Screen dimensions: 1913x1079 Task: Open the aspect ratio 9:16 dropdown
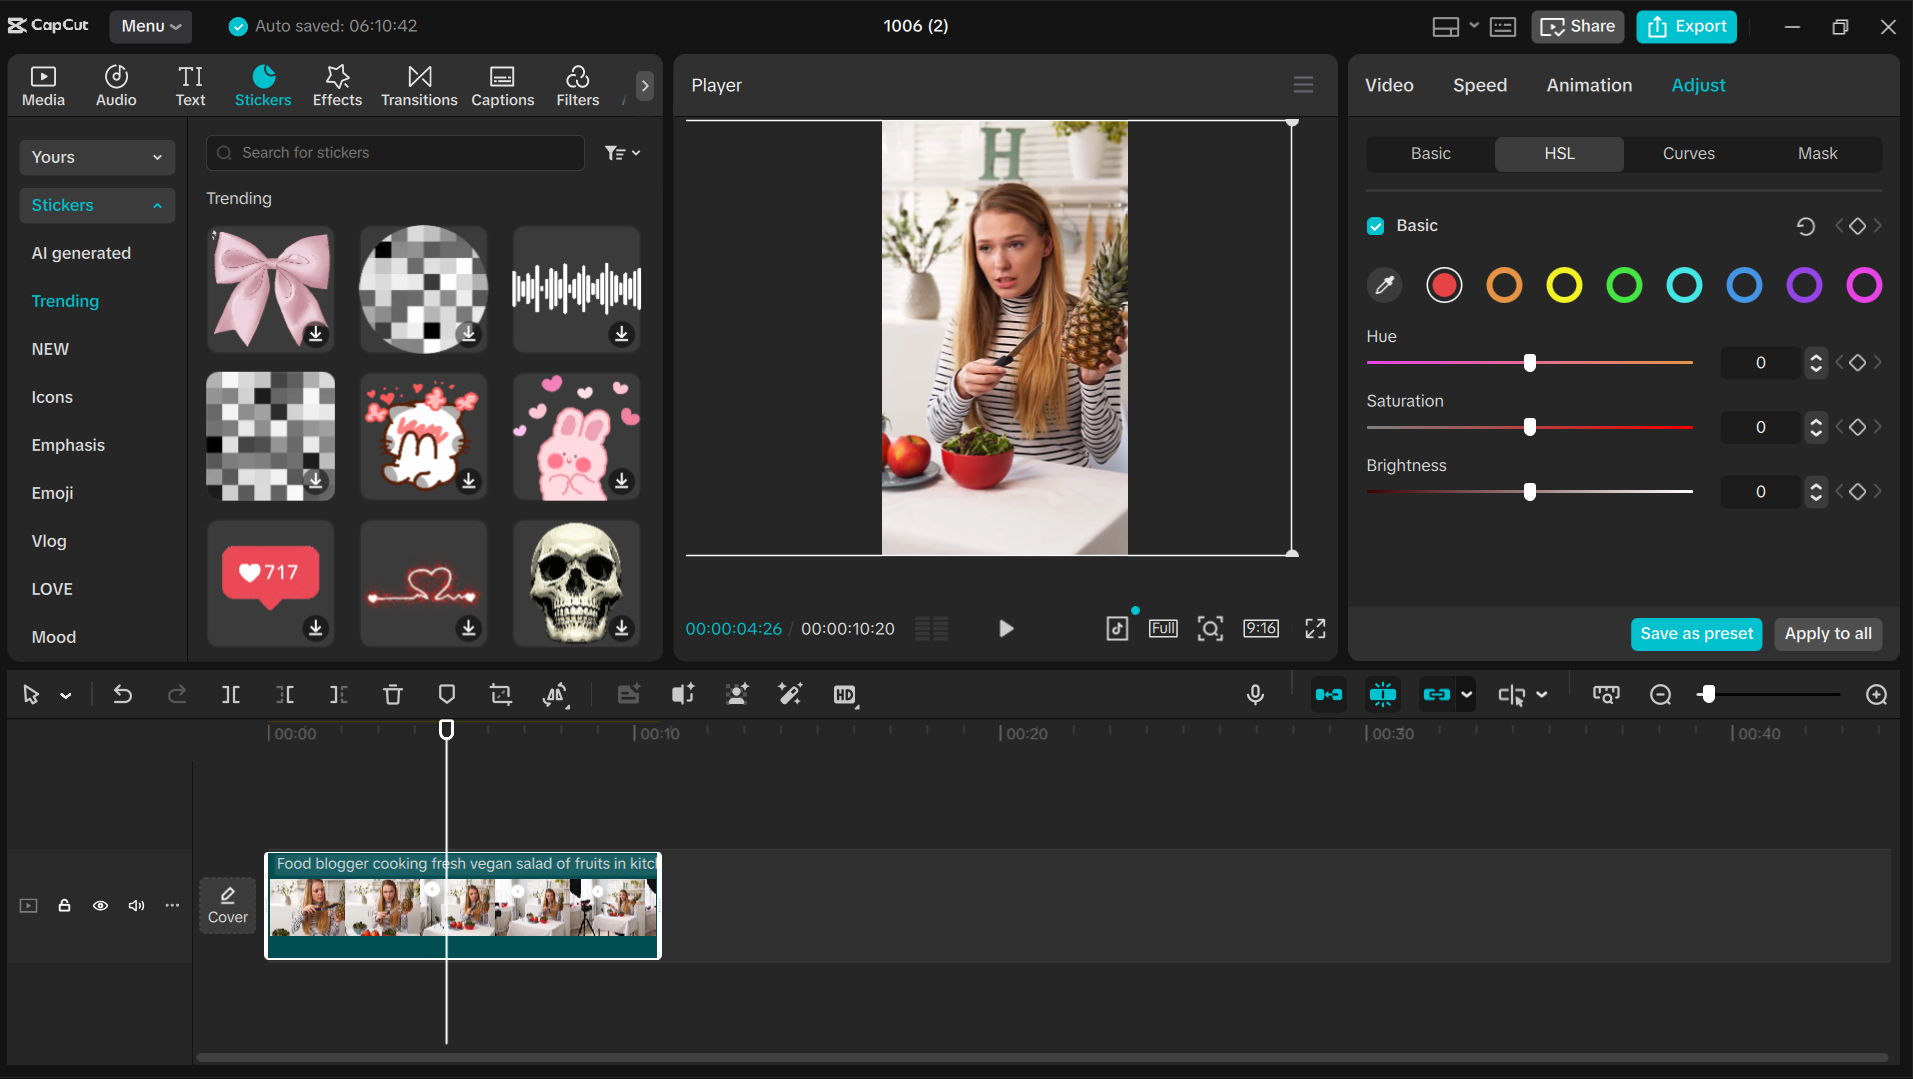pyautogui.click(x=1261, y=628)
